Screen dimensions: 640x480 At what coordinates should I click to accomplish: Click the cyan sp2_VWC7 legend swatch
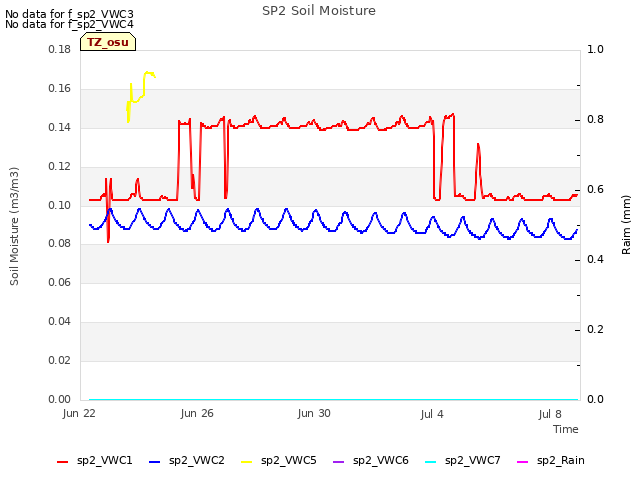(430, 462)
